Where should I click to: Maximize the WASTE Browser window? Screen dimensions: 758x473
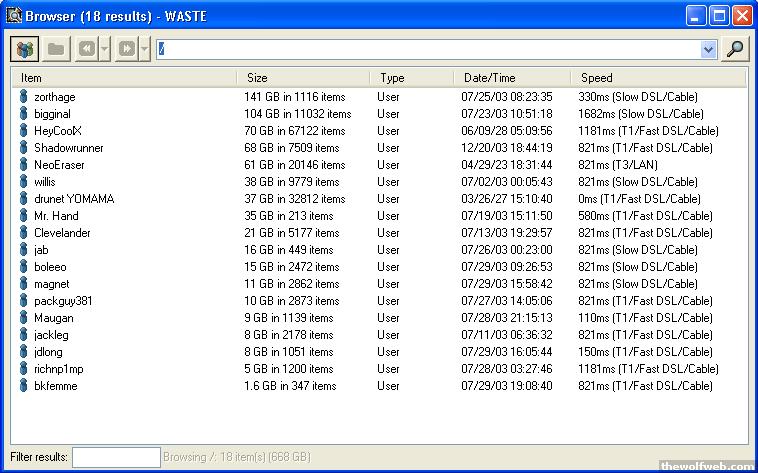point(719,15)
